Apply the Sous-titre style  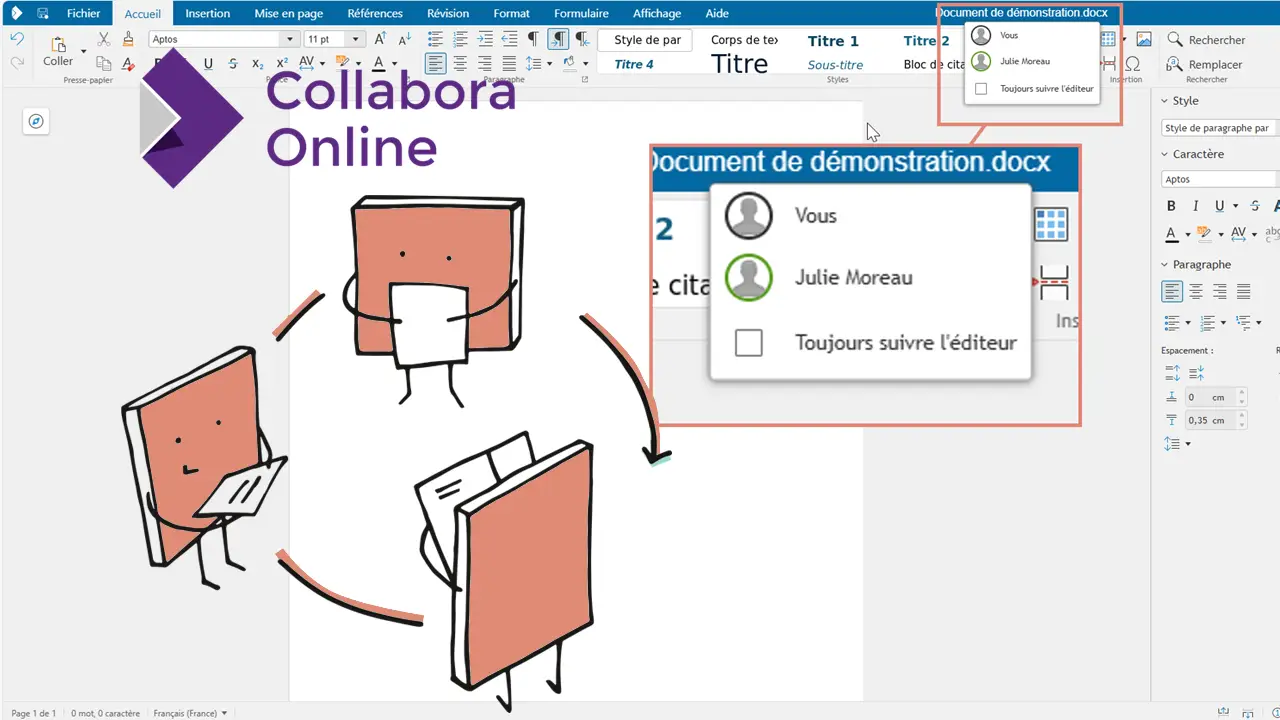(835, 65)
